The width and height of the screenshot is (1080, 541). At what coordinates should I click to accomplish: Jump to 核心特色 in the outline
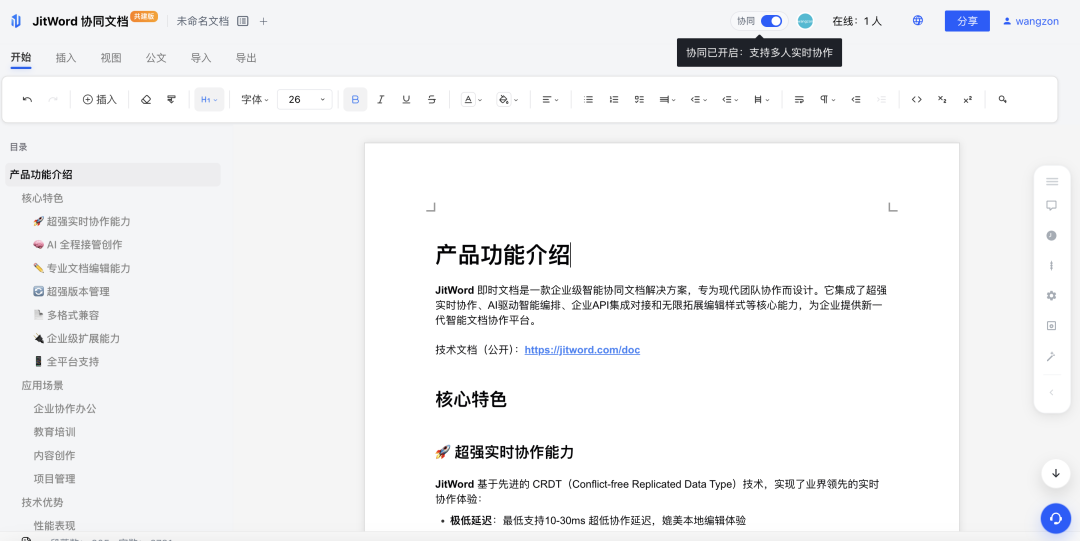[x=42, y=198]
